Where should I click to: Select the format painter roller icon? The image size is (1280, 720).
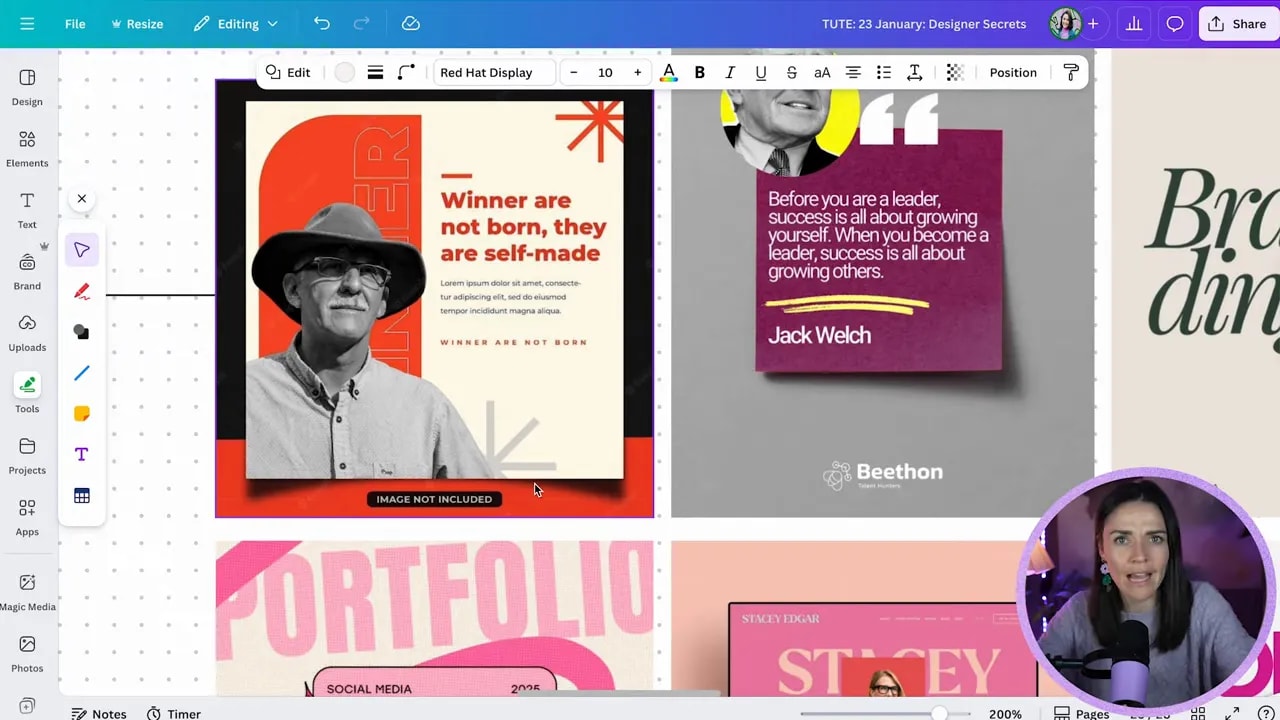(1070, 72)
